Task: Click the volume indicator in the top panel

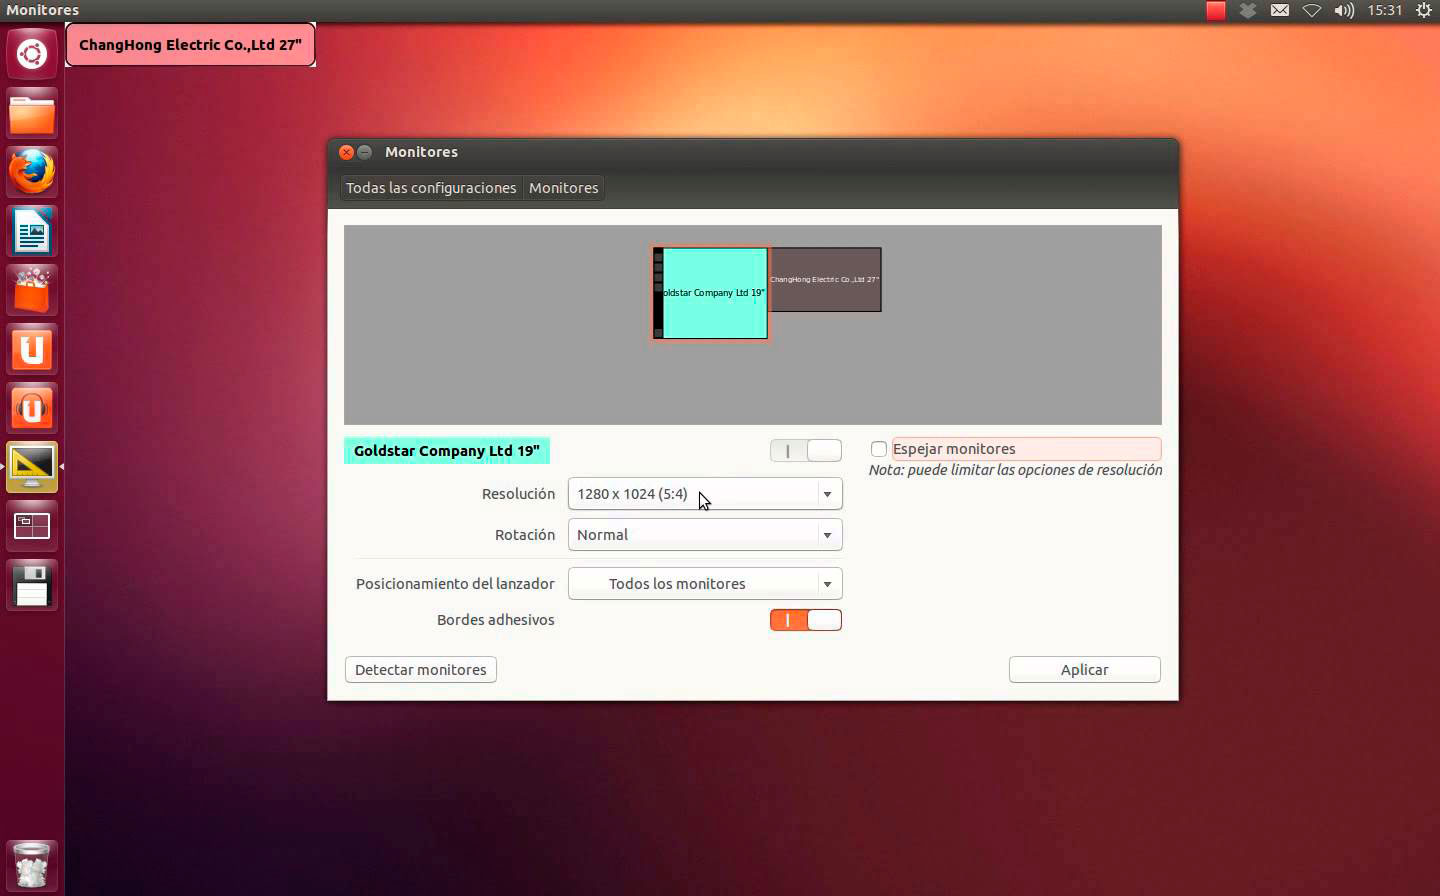Action: coord(1345,11)
